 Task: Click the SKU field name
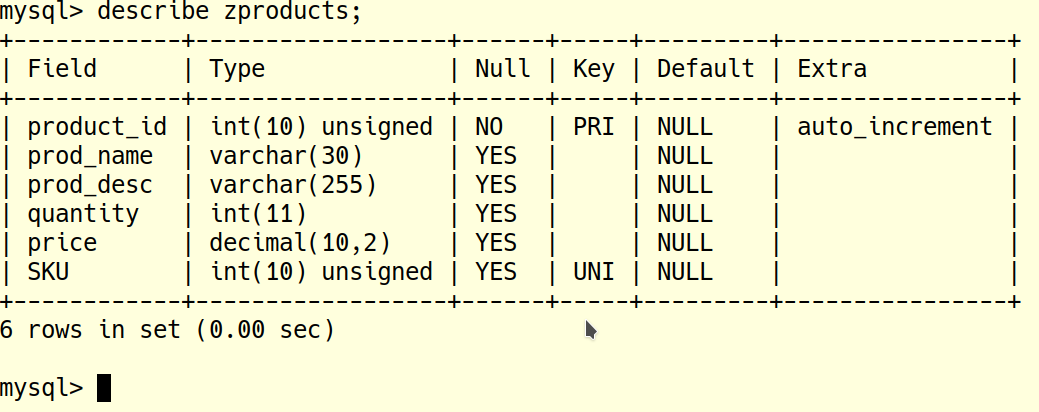[x=48, y=272]
